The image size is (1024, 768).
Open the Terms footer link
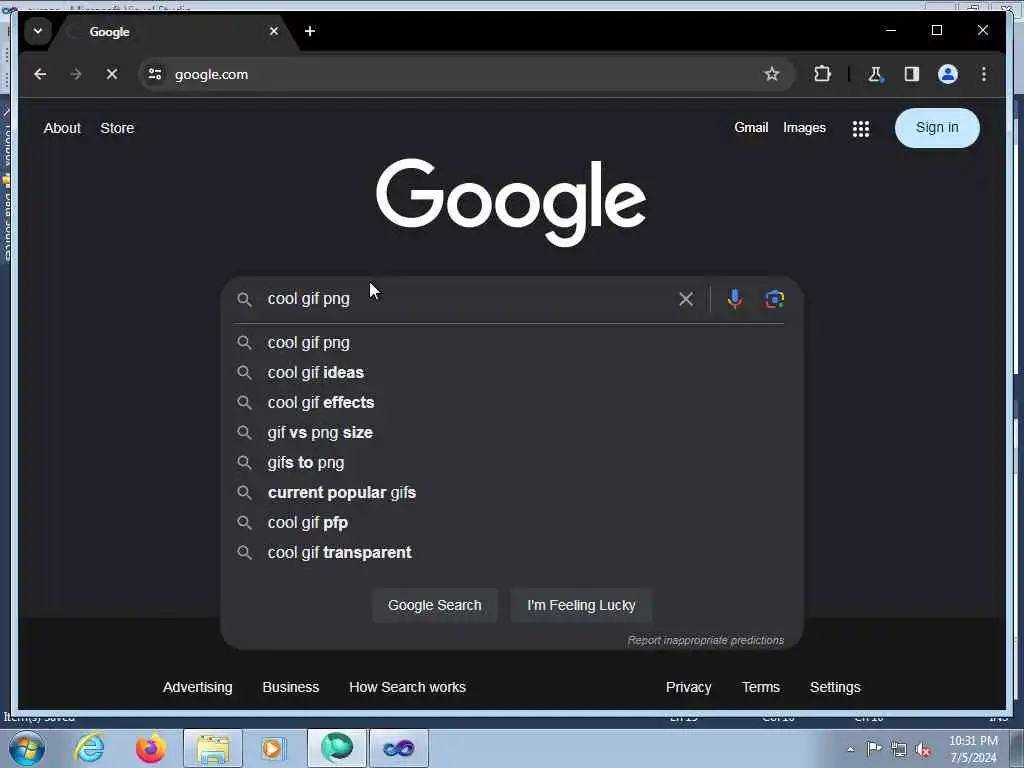click(x=761, y=688)
